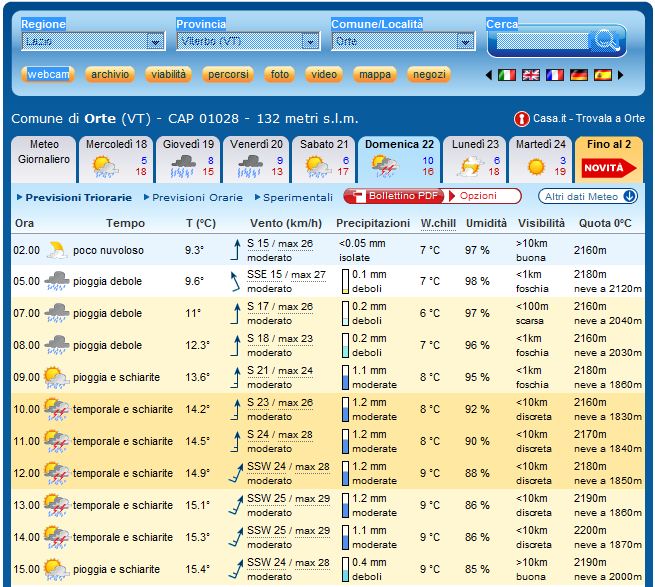Open the video button
This screenshot has width=655, height=587.
click(324, 74)
